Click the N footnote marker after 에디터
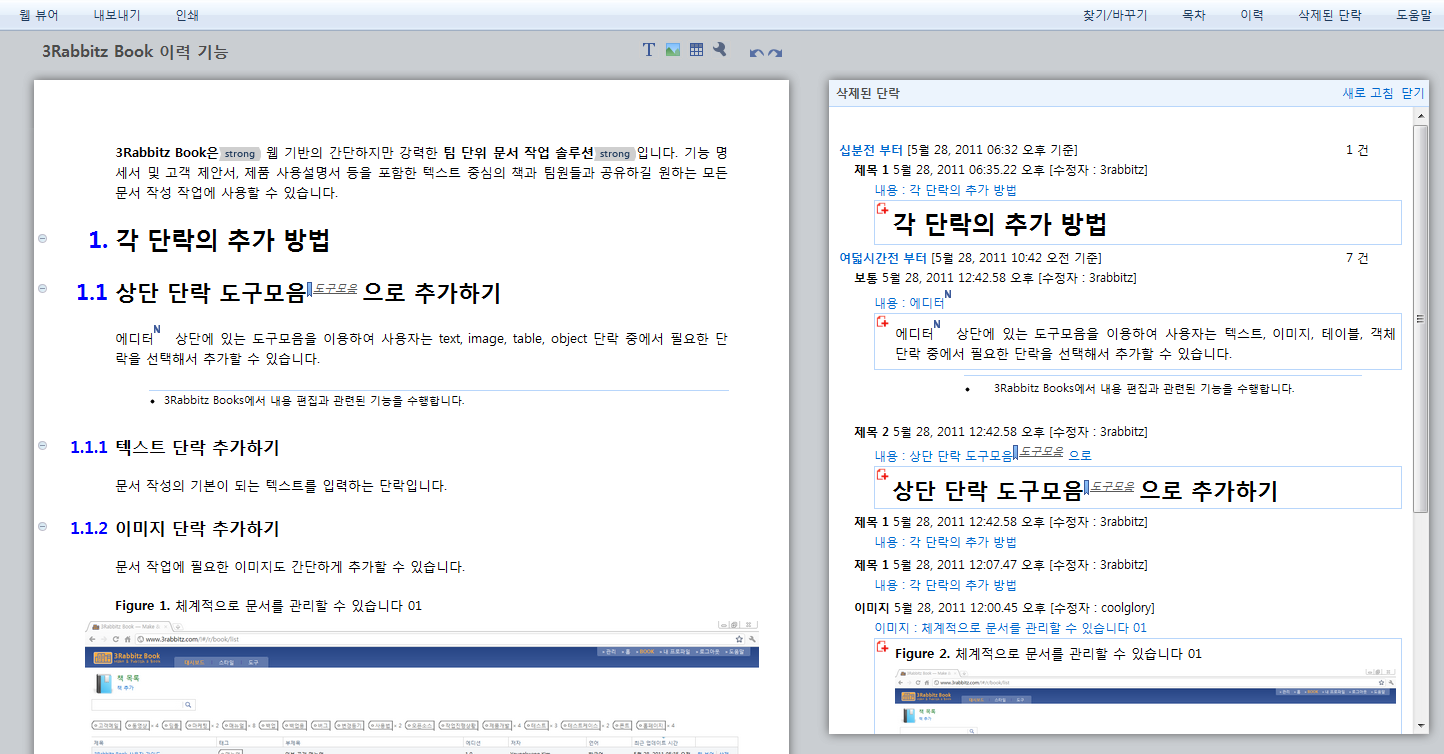1444x754 pixels. [x=157, y=328]
